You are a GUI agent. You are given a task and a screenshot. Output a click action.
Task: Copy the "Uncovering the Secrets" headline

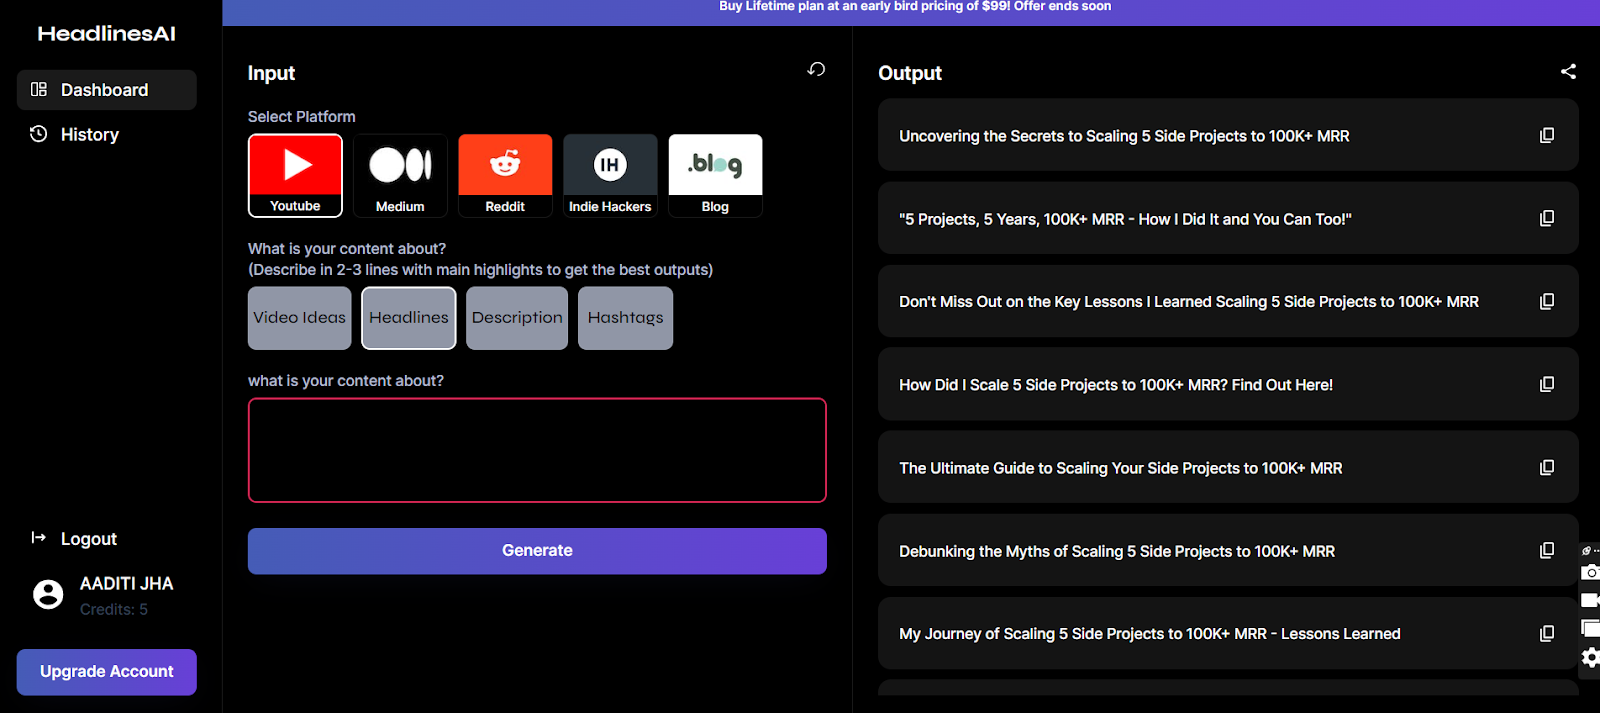click(1547, 135)
